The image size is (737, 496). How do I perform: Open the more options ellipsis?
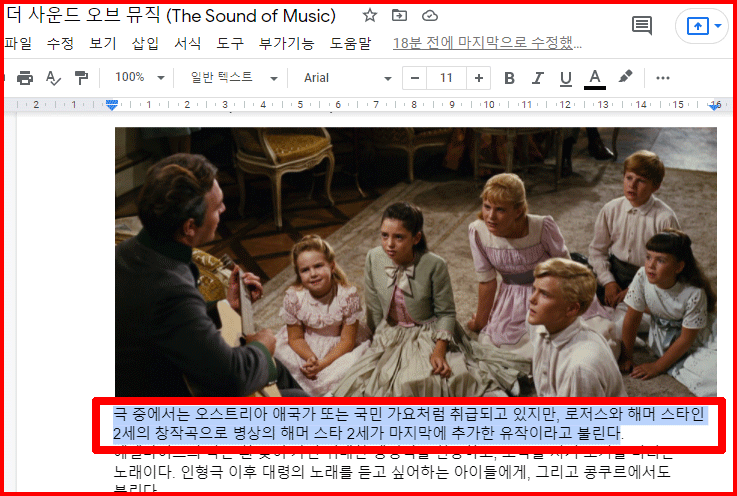click(663, 78)
